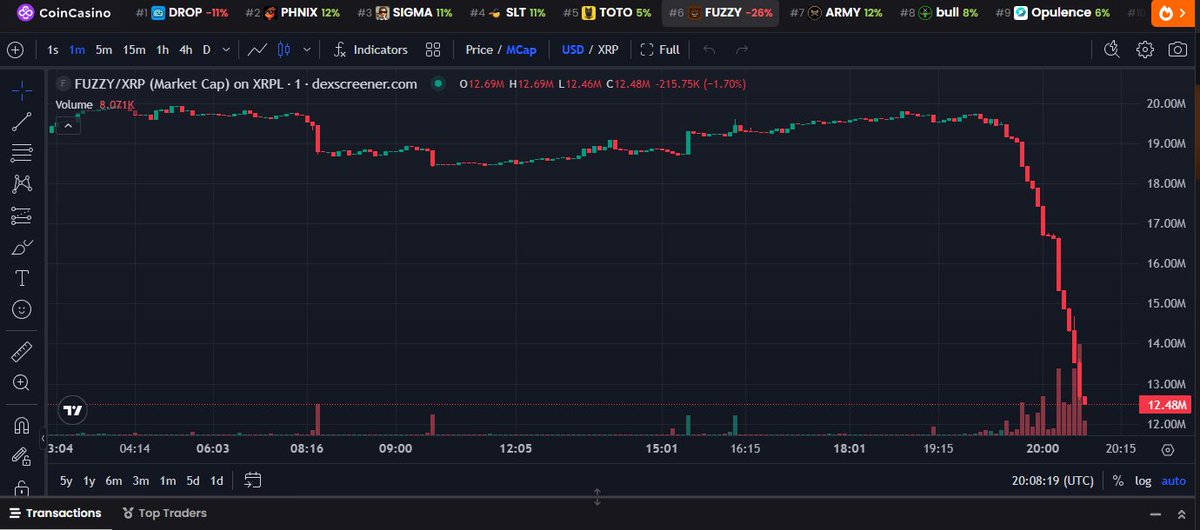Image resolution: width=1200 pixels, height=530 pixels.
Task: Open the timezone menu showing UTC
Action: pos(1053,481)
